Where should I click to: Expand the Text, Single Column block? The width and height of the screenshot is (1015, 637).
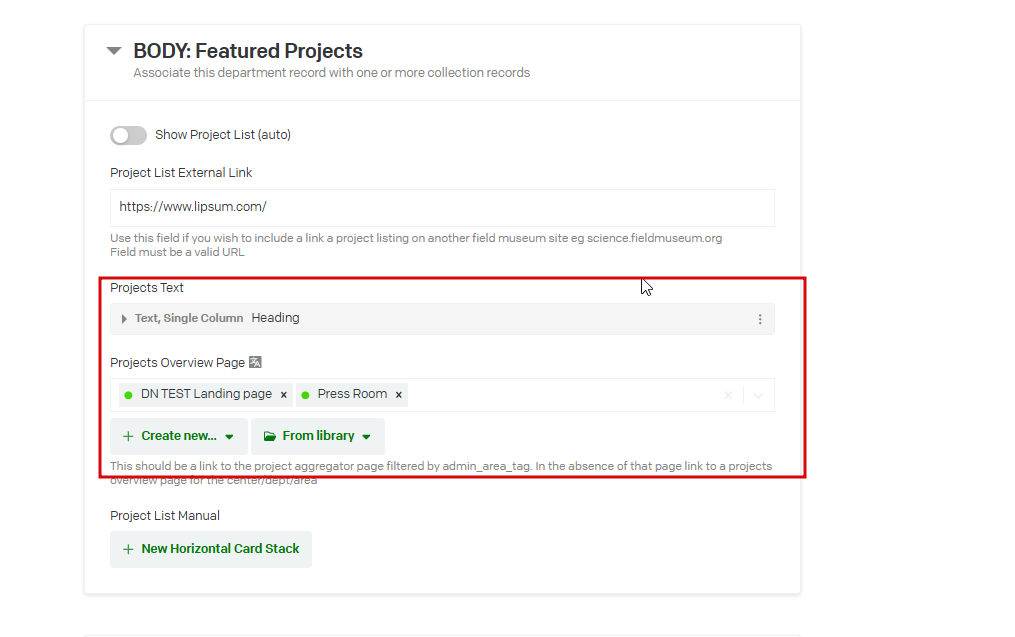(x=124, y=319)
